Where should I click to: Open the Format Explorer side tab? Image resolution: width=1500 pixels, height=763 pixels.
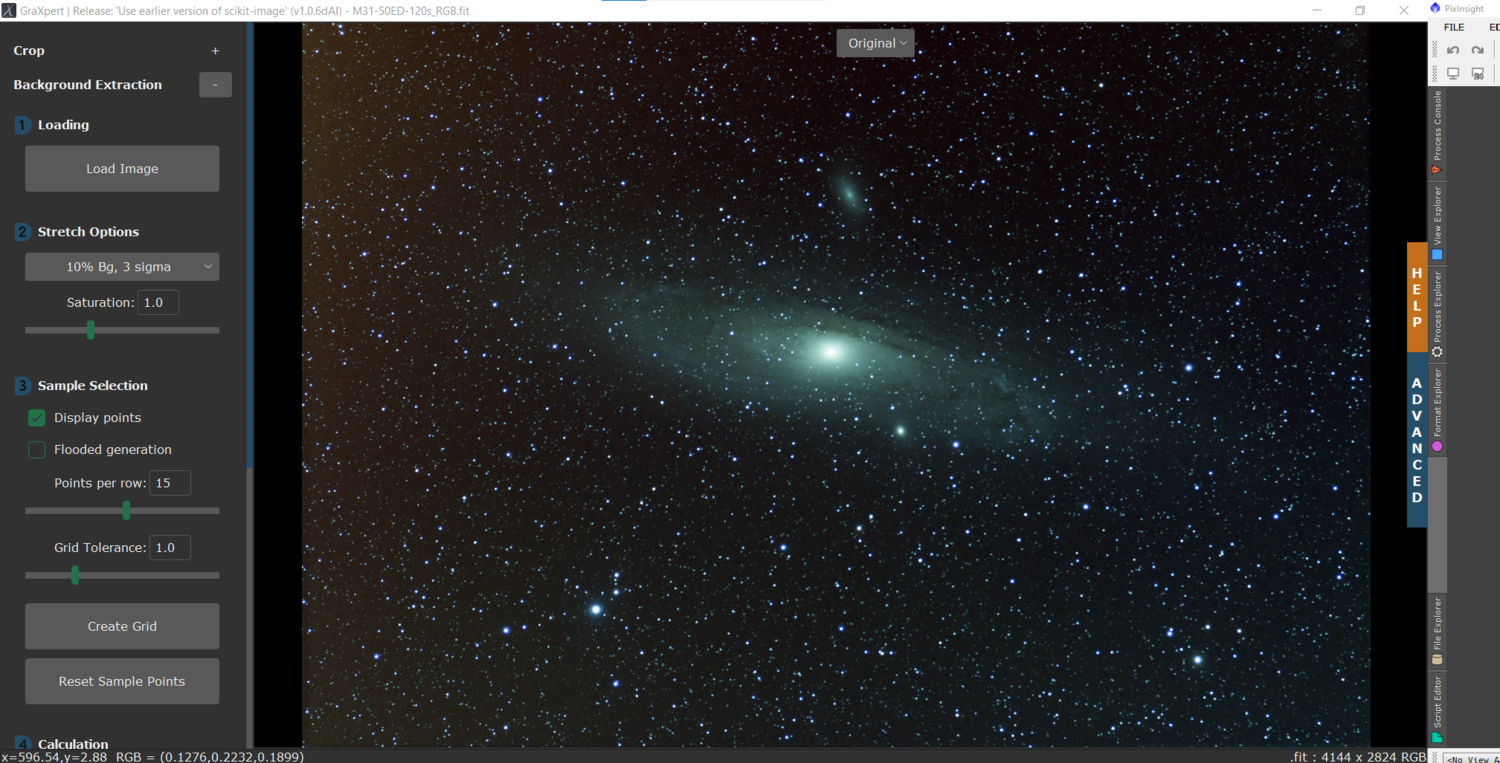coord(1438,410)
